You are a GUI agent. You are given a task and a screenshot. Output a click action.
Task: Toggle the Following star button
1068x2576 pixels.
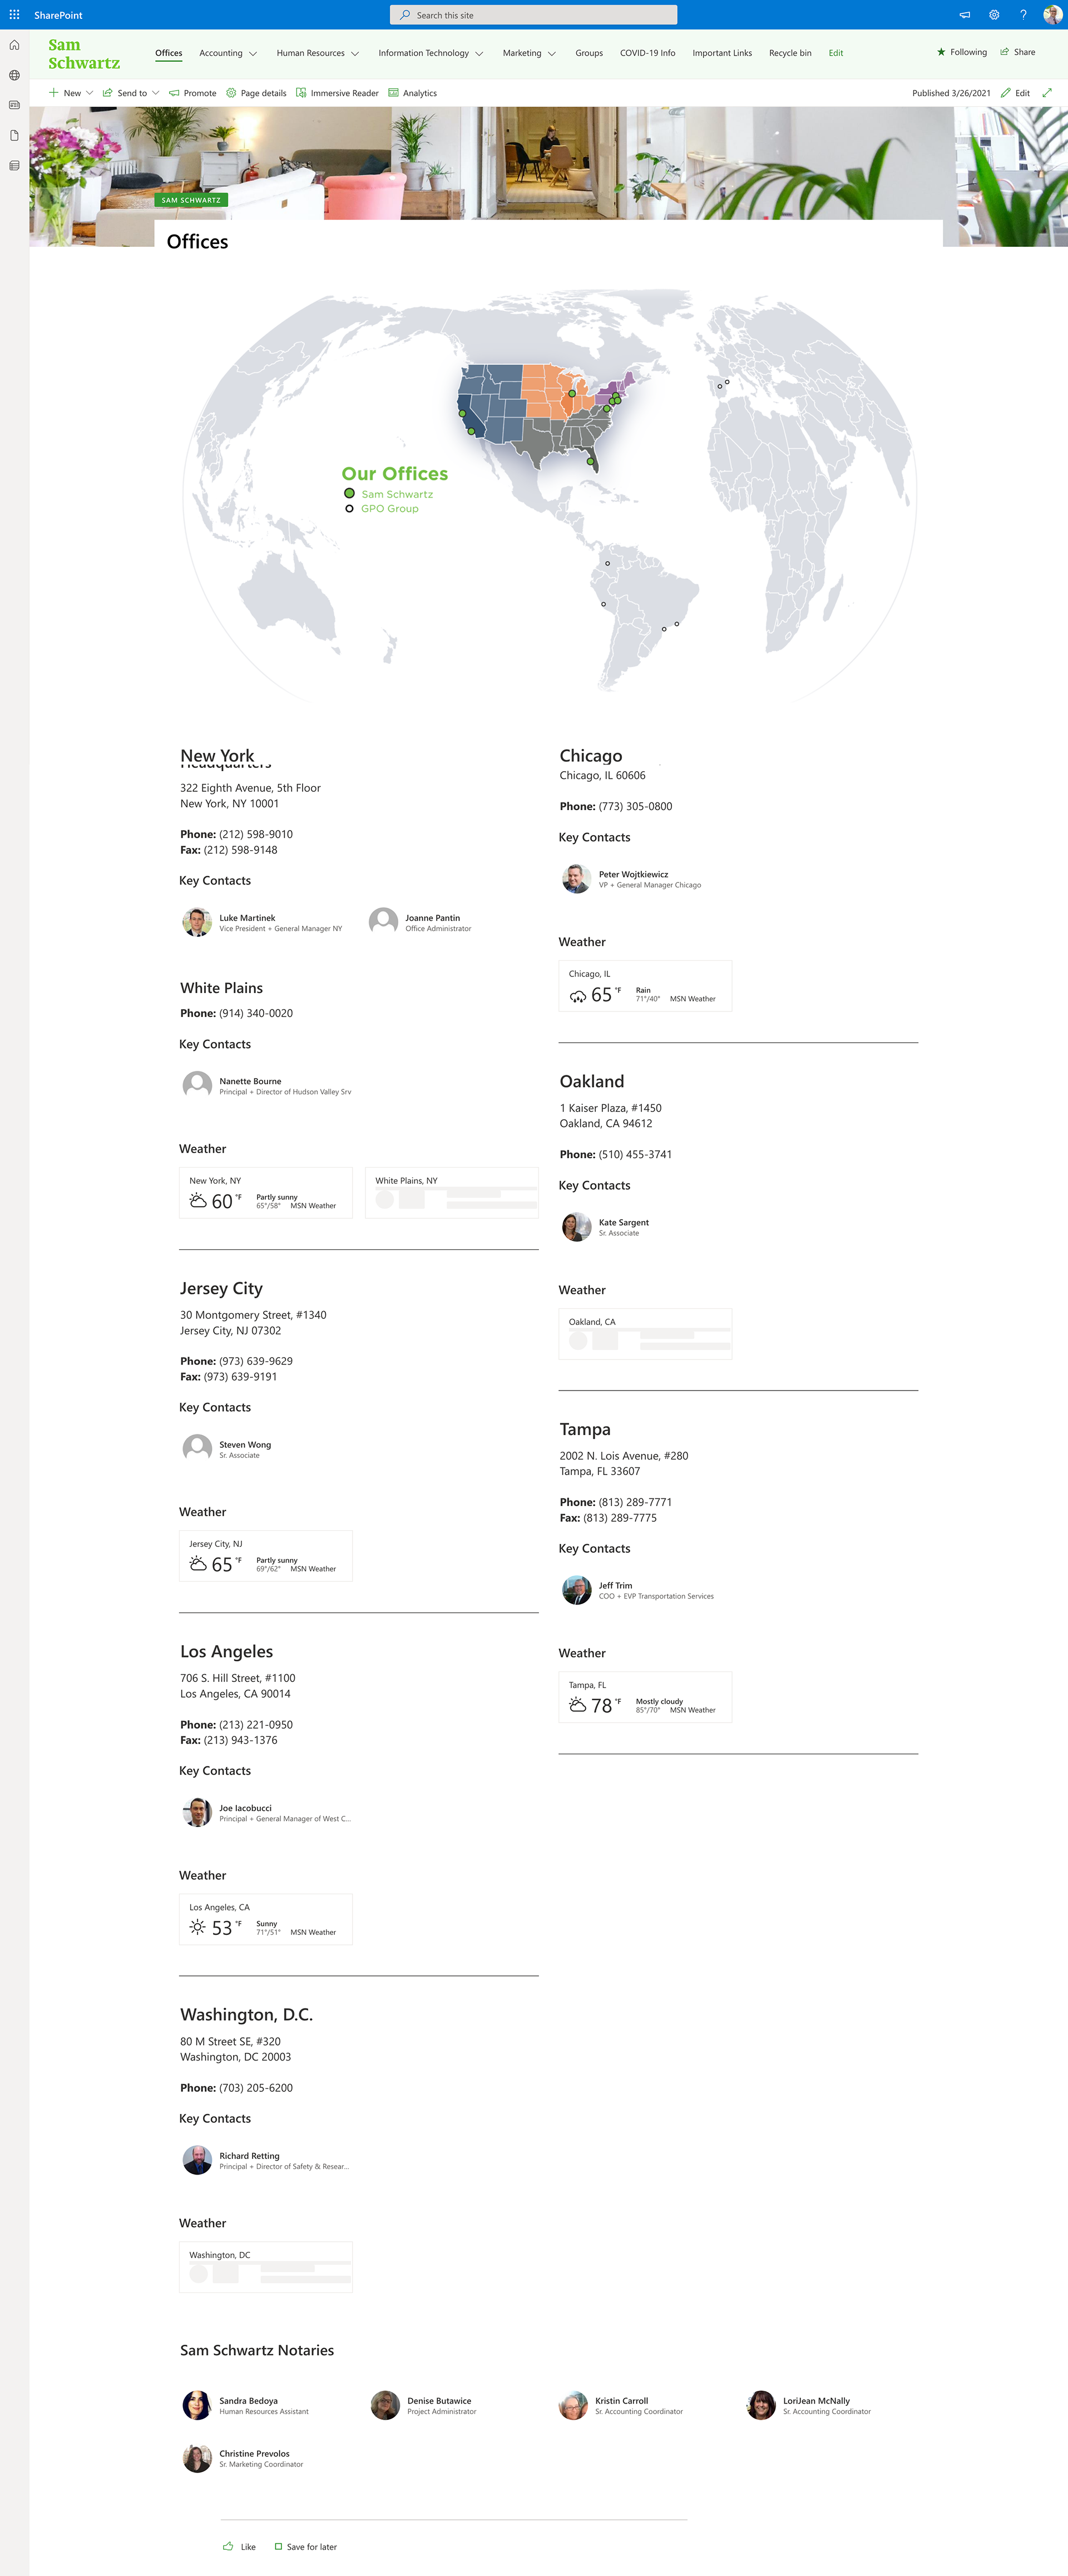pos(962,52)
